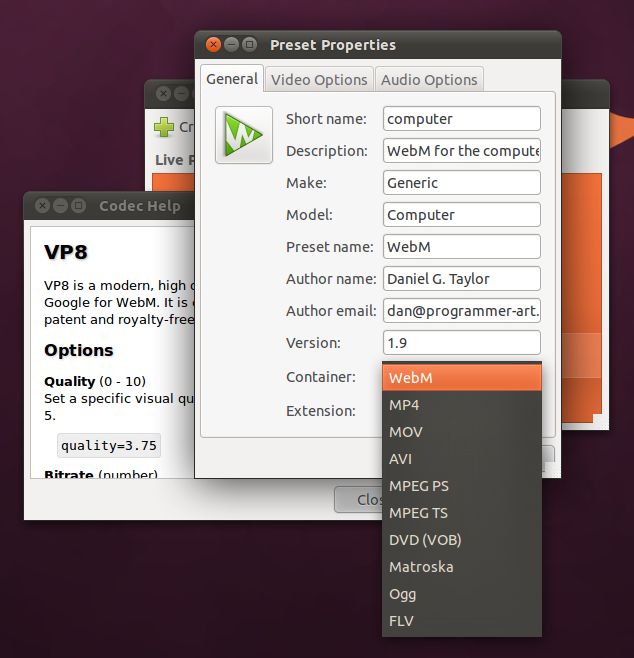The height and width of the screenshot is (658, 634).
Task: Click the Short name text field
Action: point(462,119)
